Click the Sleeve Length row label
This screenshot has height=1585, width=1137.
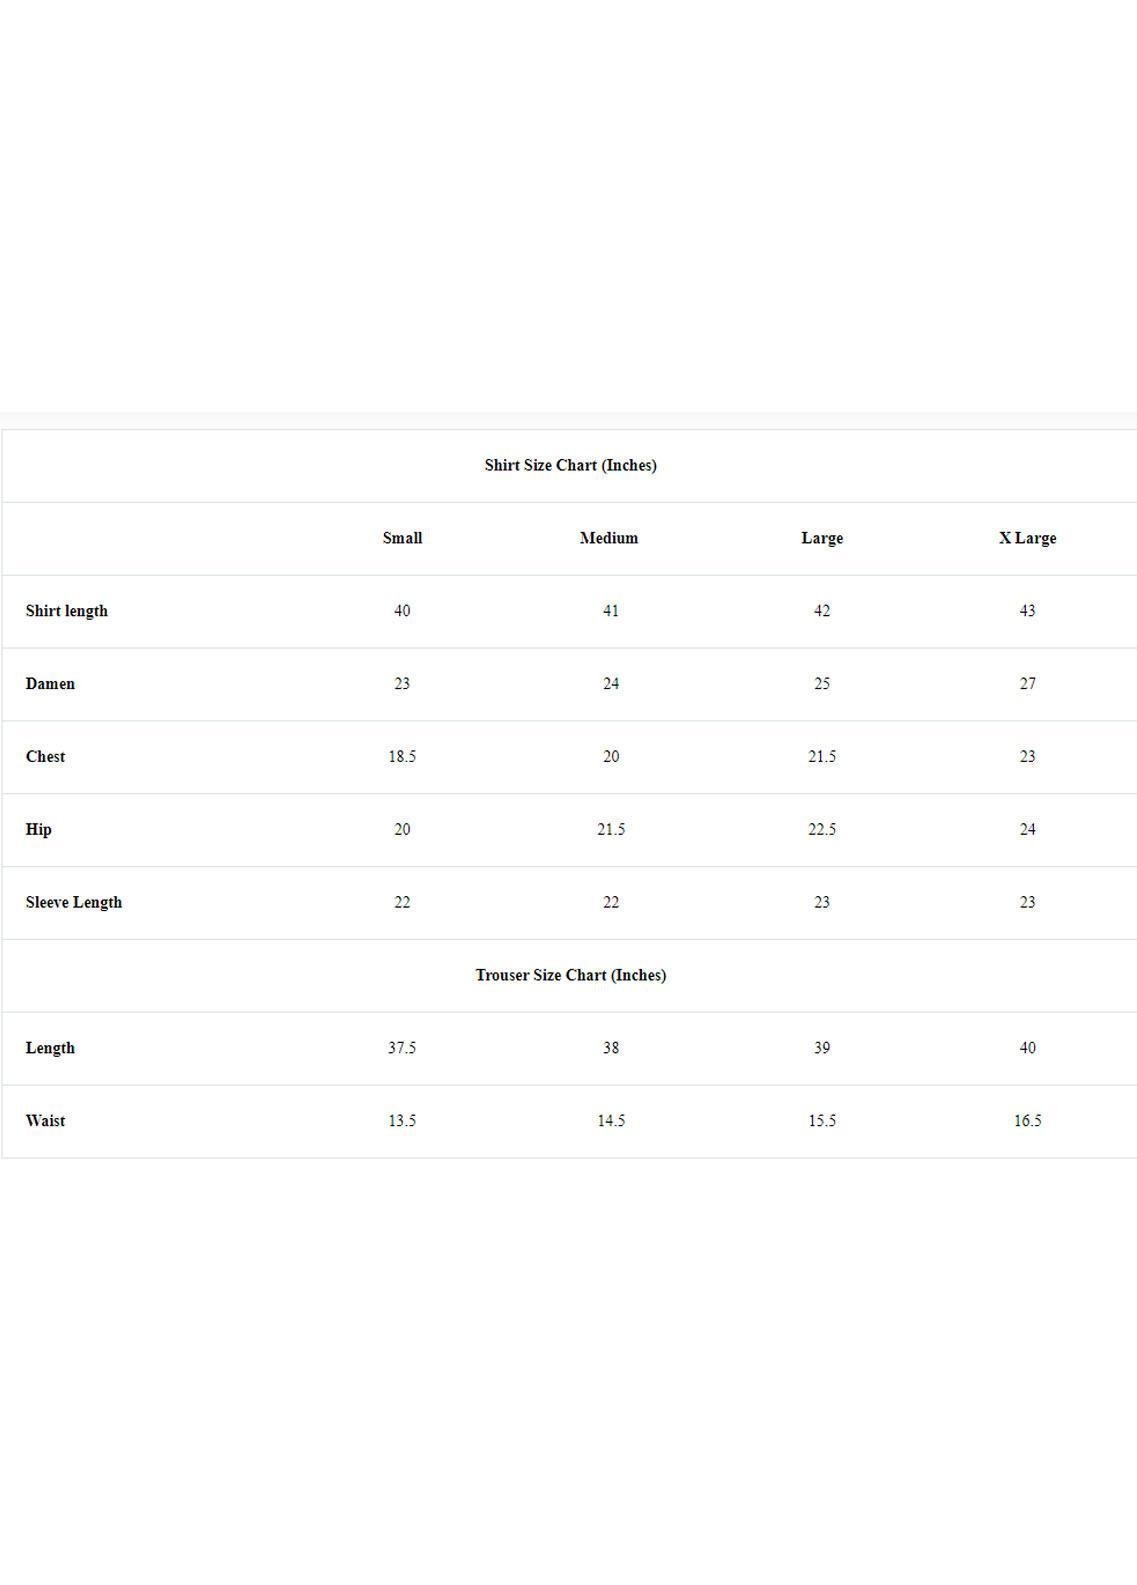[x=74, y=902]
